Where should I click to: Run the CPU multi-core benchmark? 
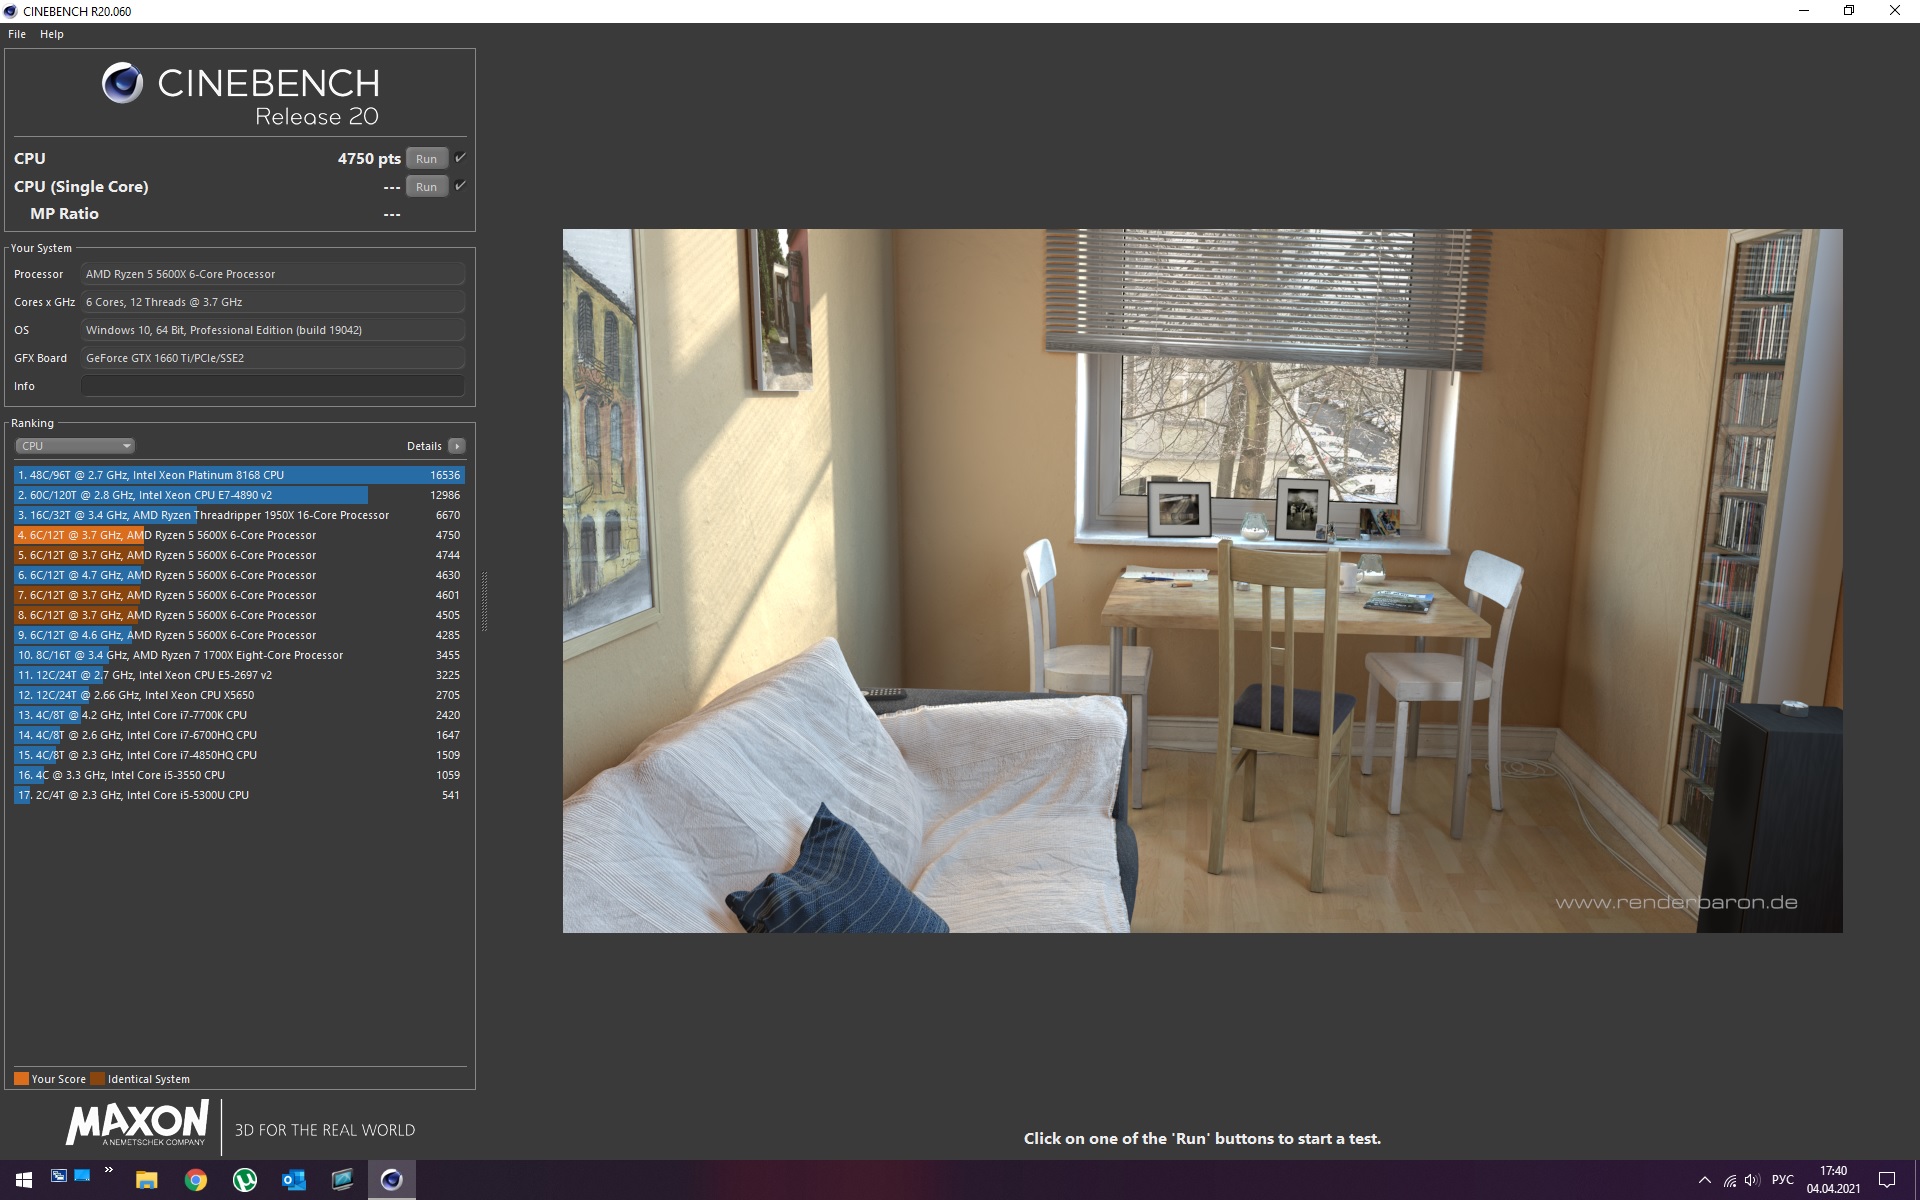pos(426,159)
